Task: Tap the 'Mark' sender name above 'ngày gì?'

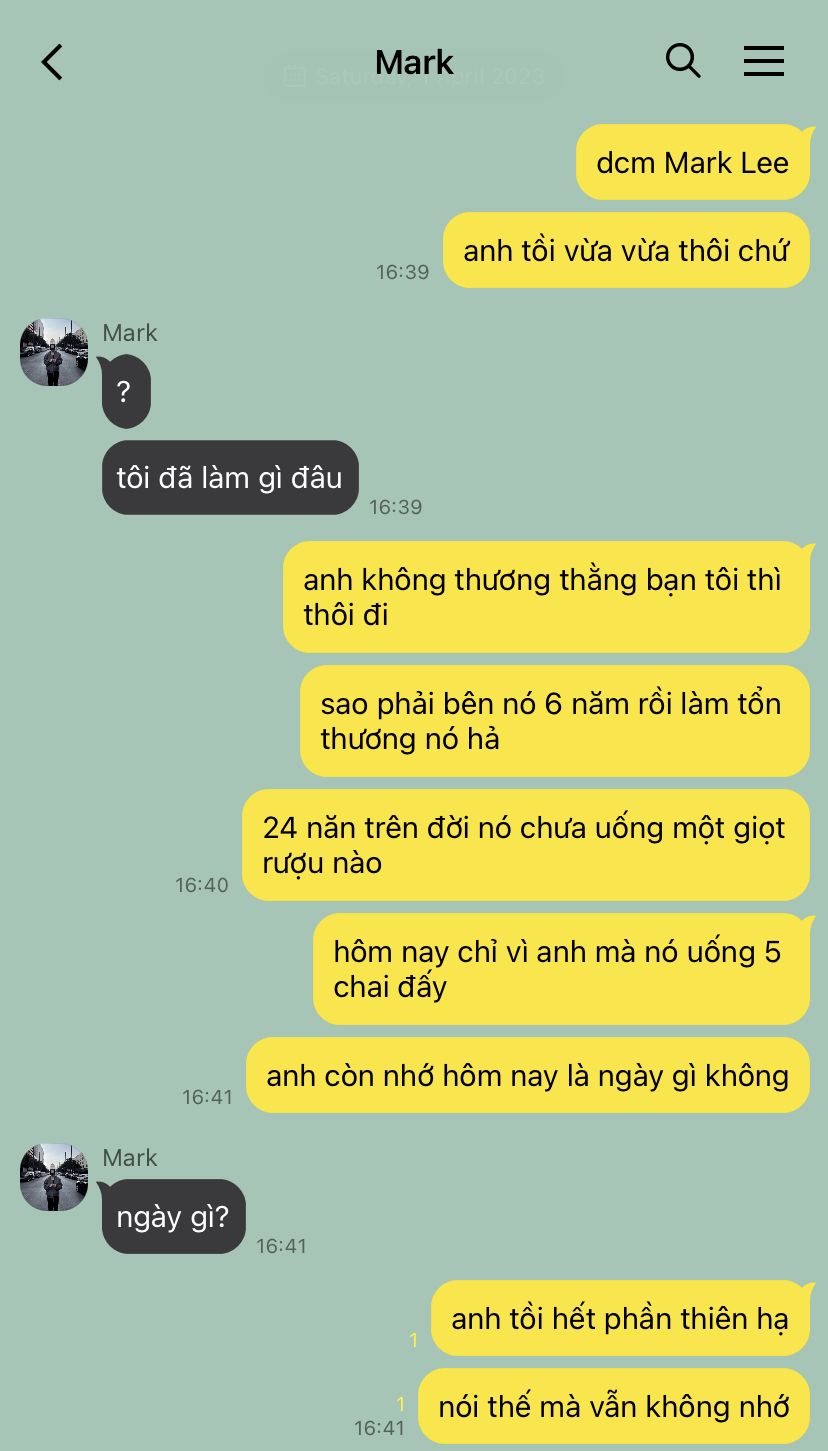Action: click(x=130, y=1158)
